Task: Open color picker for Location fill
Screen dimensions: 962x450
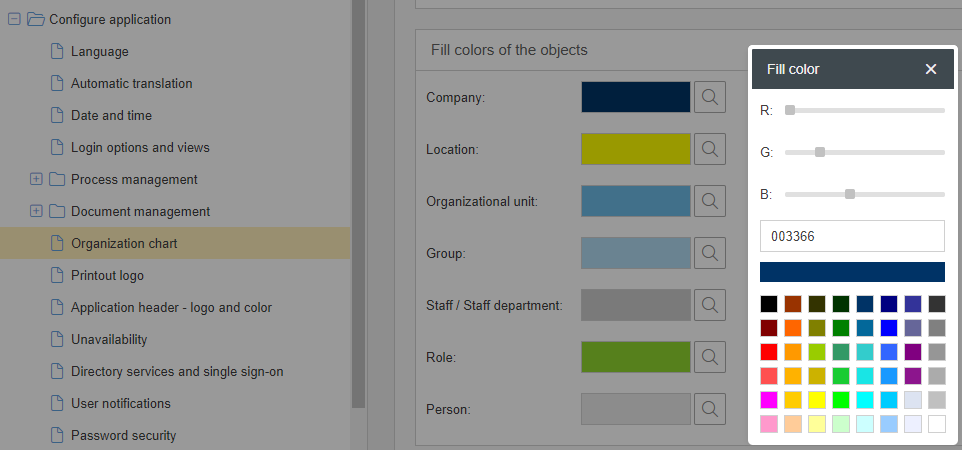Action: pos(709,149)
